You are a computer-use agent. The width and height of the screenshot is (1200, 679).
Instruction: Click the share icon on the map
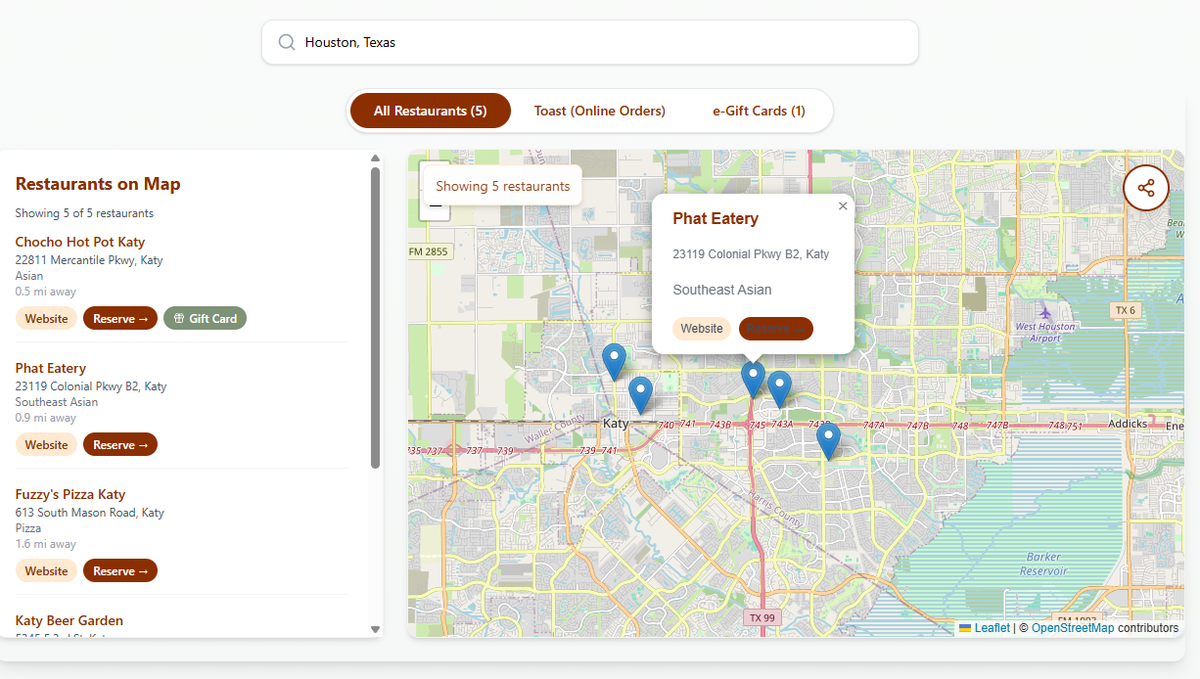tap(1146, 188)
